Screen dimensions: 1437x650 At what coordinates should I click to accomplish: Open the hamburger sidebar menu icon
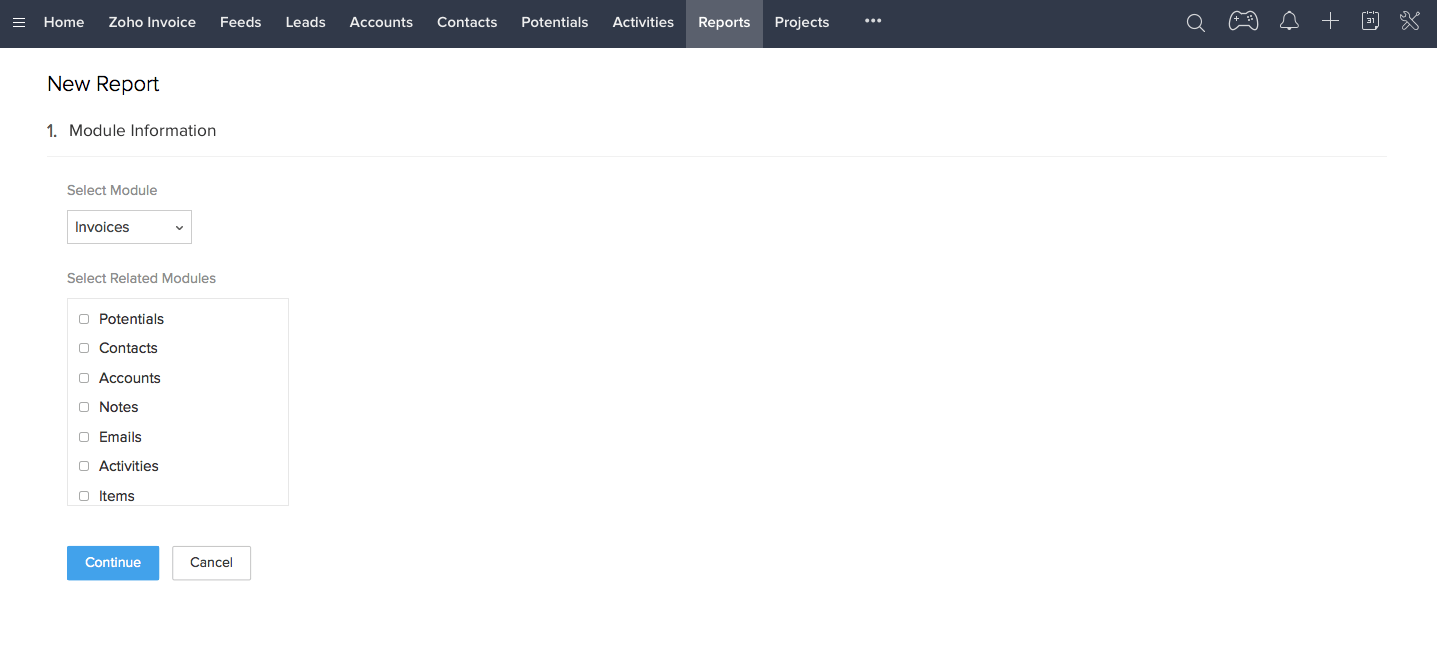(x=18, y=22)
